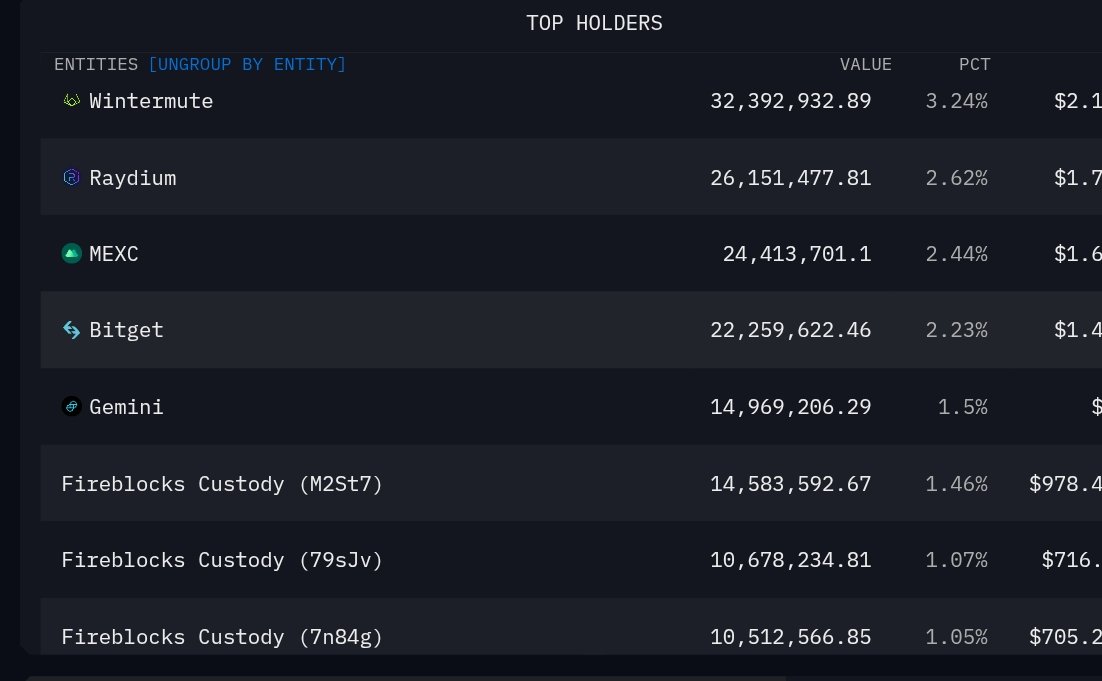1102x681 pixels.
Task: Click the 2.62% percentage cell
Action: (957, 178)
